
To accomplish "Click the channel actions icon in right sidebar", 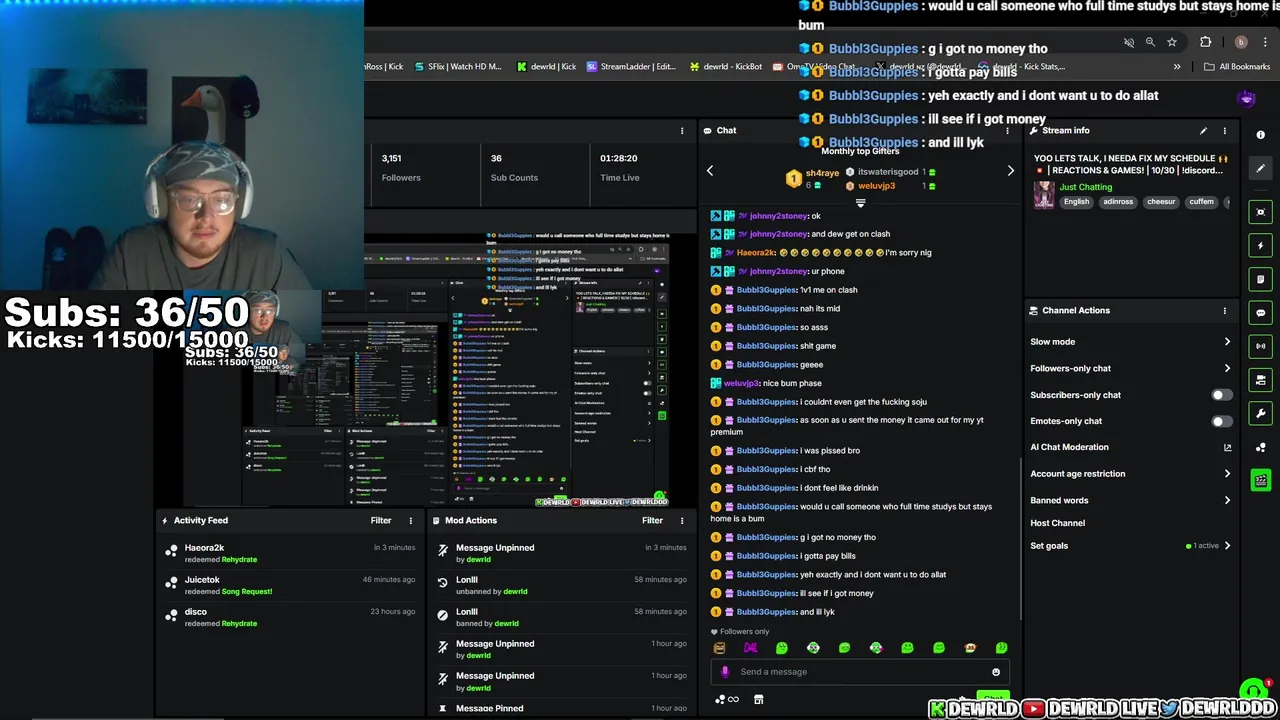I will (x=1260, y=380).
